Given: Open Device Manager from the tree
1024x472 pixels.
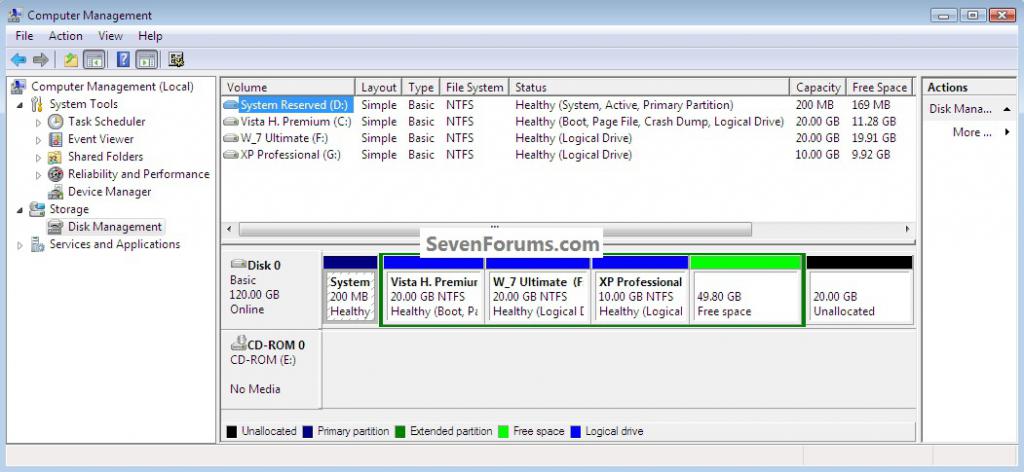Looking at the screenshot, I should click(x=109, y=192).
